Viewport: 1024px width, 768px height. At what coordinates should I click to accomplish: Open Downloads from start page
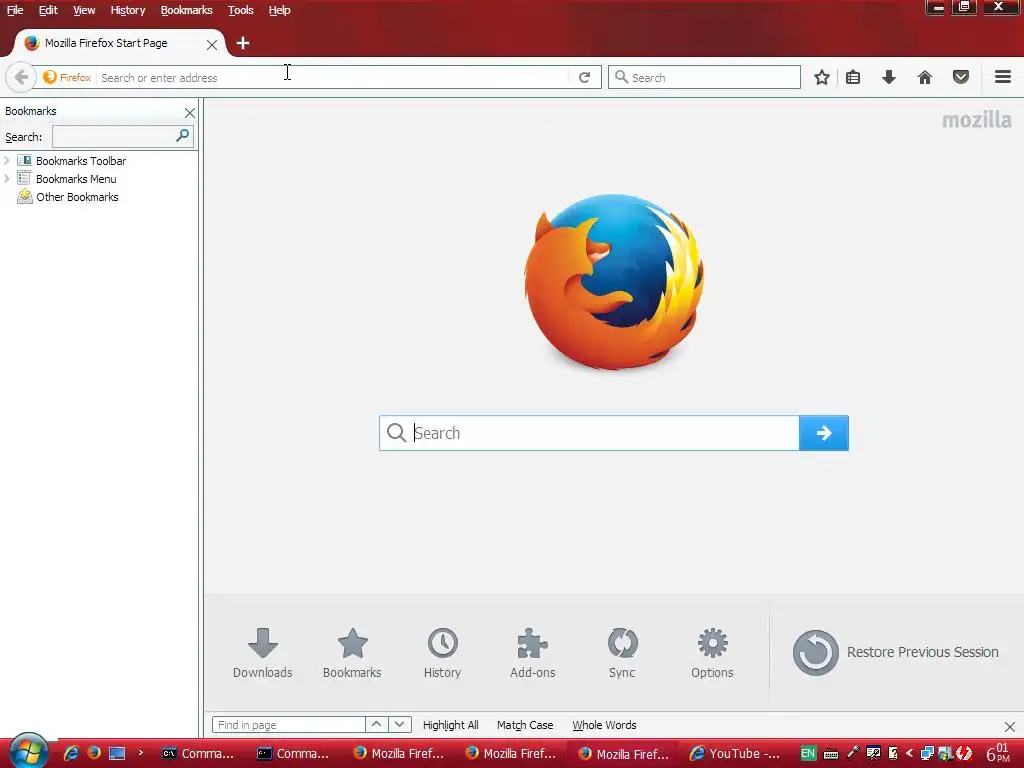[x=263, y=653]
